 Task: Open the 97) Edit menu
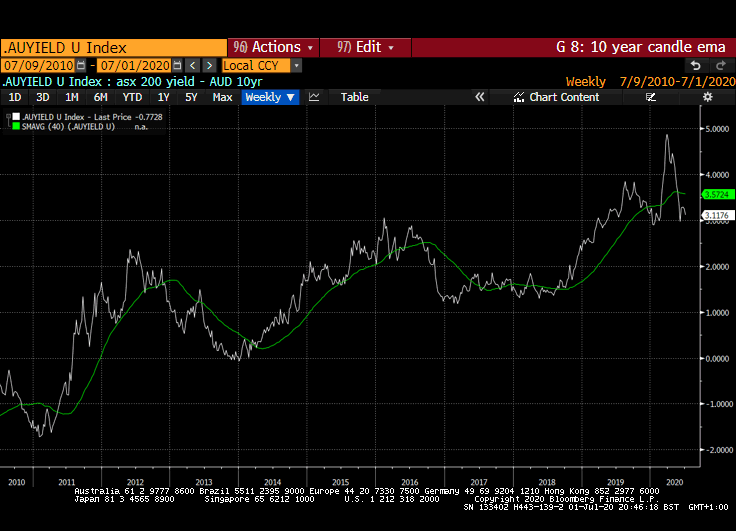[x=365, y=47]
